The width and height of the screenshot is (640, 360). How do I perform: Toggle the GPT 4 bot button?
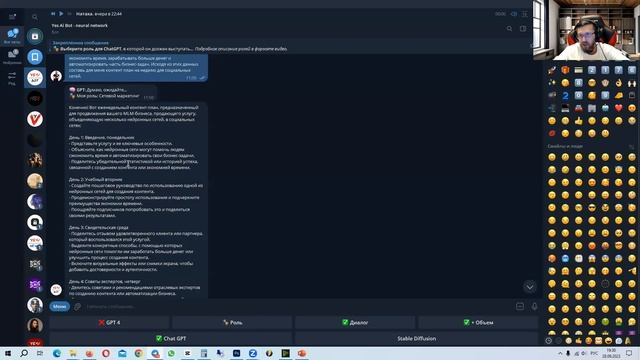coord(109,322)
